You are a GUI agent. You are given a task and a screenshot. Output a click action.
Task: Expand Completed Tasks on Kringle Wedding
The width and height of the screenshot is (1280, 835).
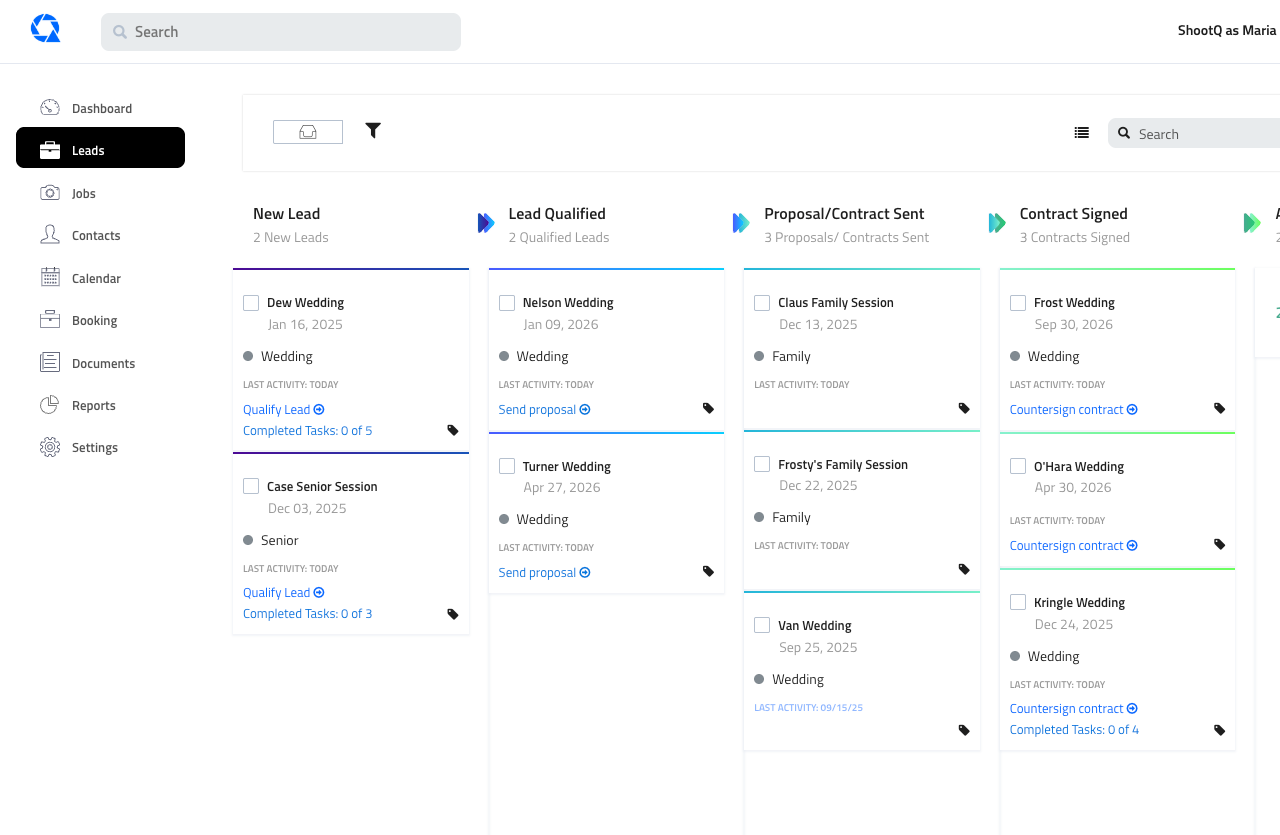click(x=1074, y=730)
